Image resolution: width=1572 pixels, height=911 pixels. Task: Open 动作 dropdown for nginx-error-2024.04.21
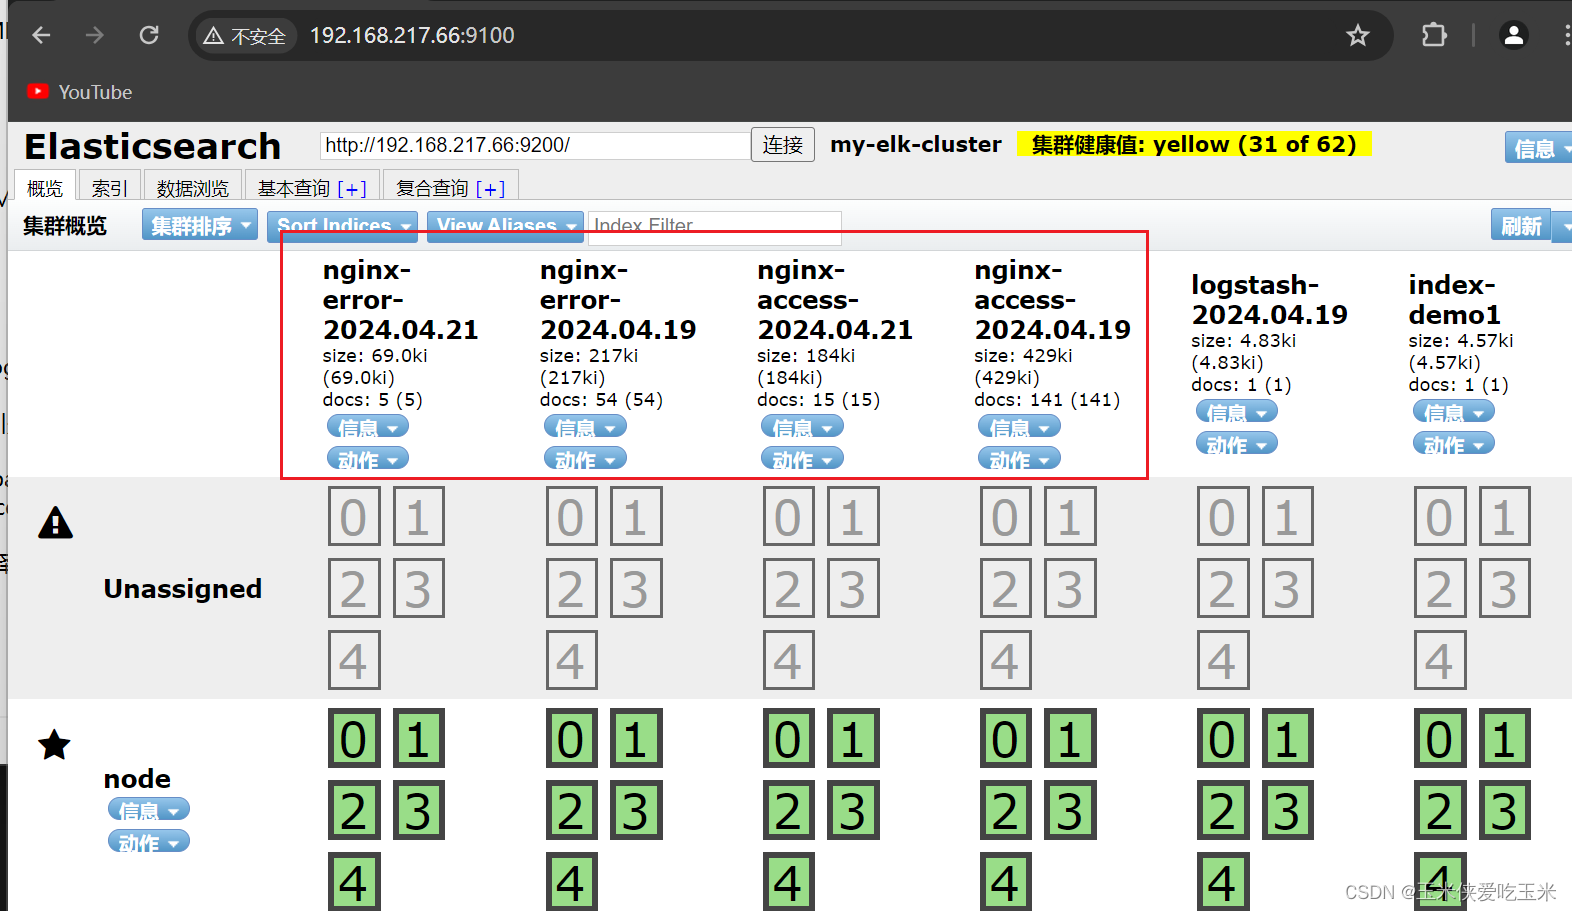coord(368,460)
